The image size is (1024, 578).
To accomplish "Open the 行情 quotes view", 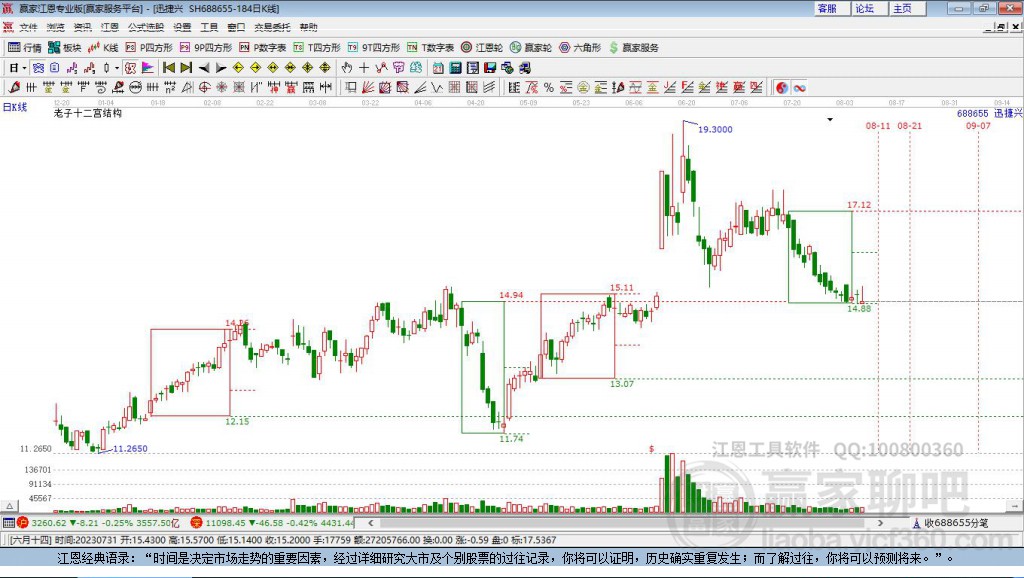I will point(25,48).
